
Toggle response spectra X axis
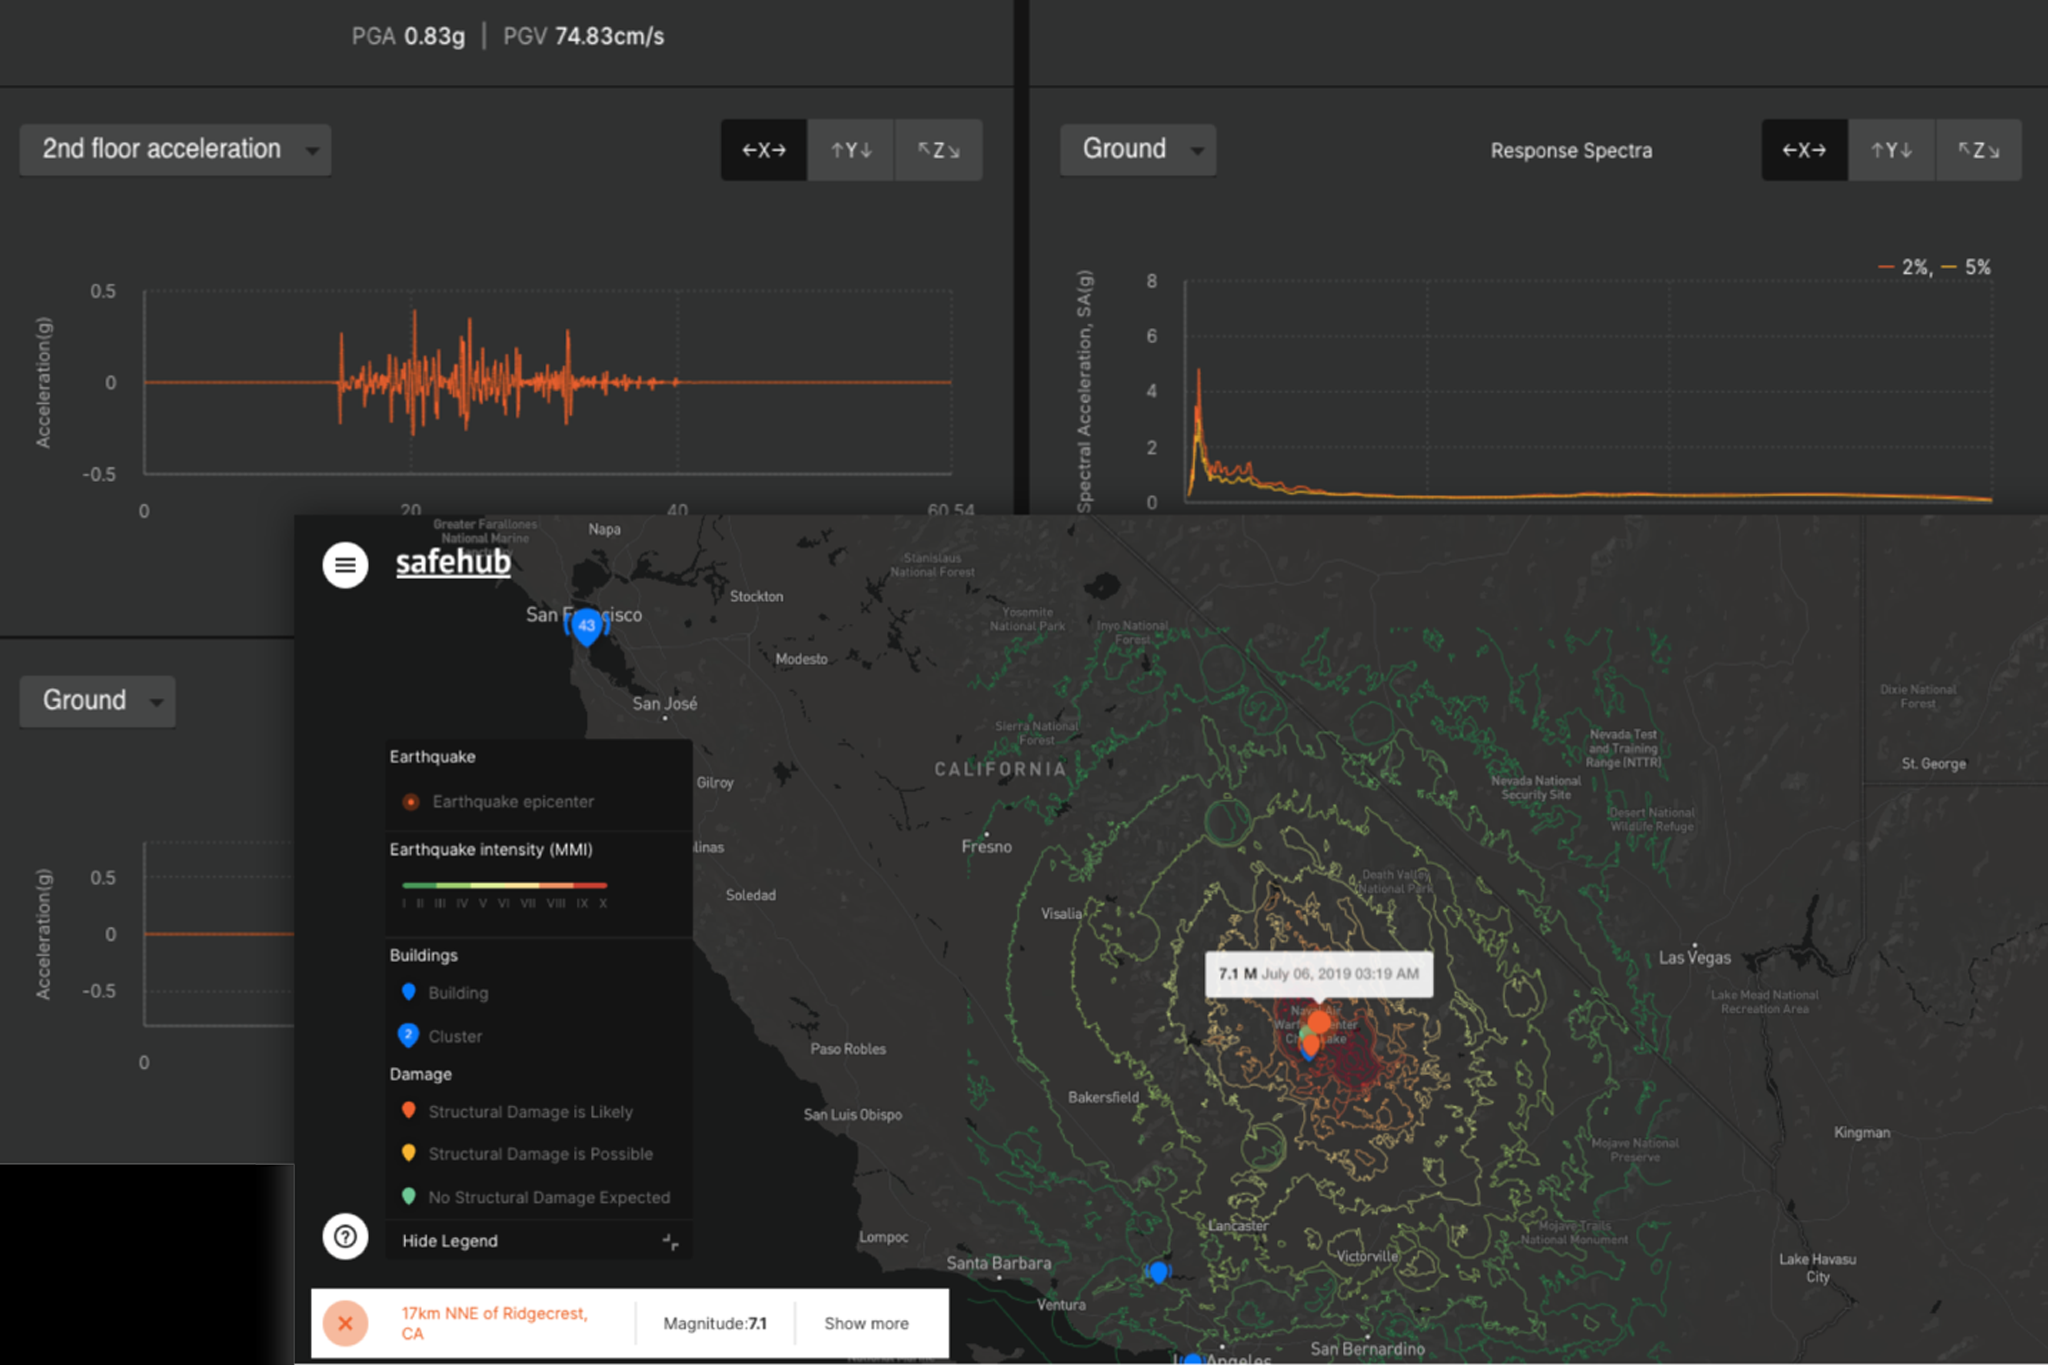[1804, 150]
